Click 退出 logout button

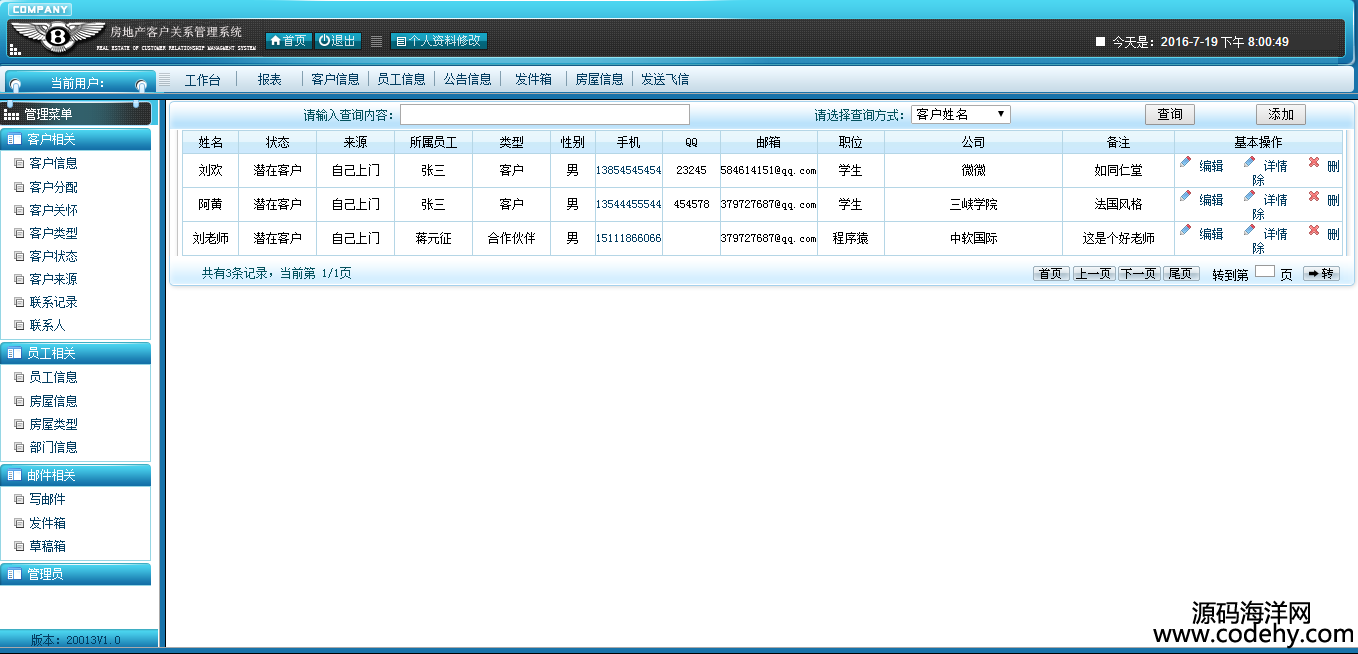(x=338, y=41)
